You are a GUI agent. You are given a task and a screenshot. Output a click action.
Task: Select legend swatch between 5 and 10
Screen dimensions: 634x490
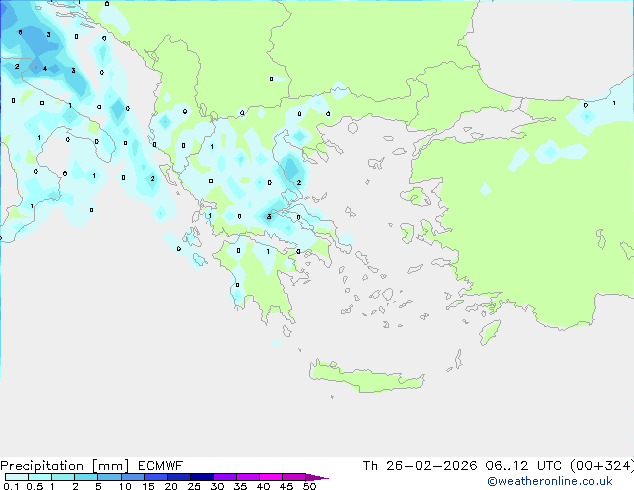coord(109,477)
